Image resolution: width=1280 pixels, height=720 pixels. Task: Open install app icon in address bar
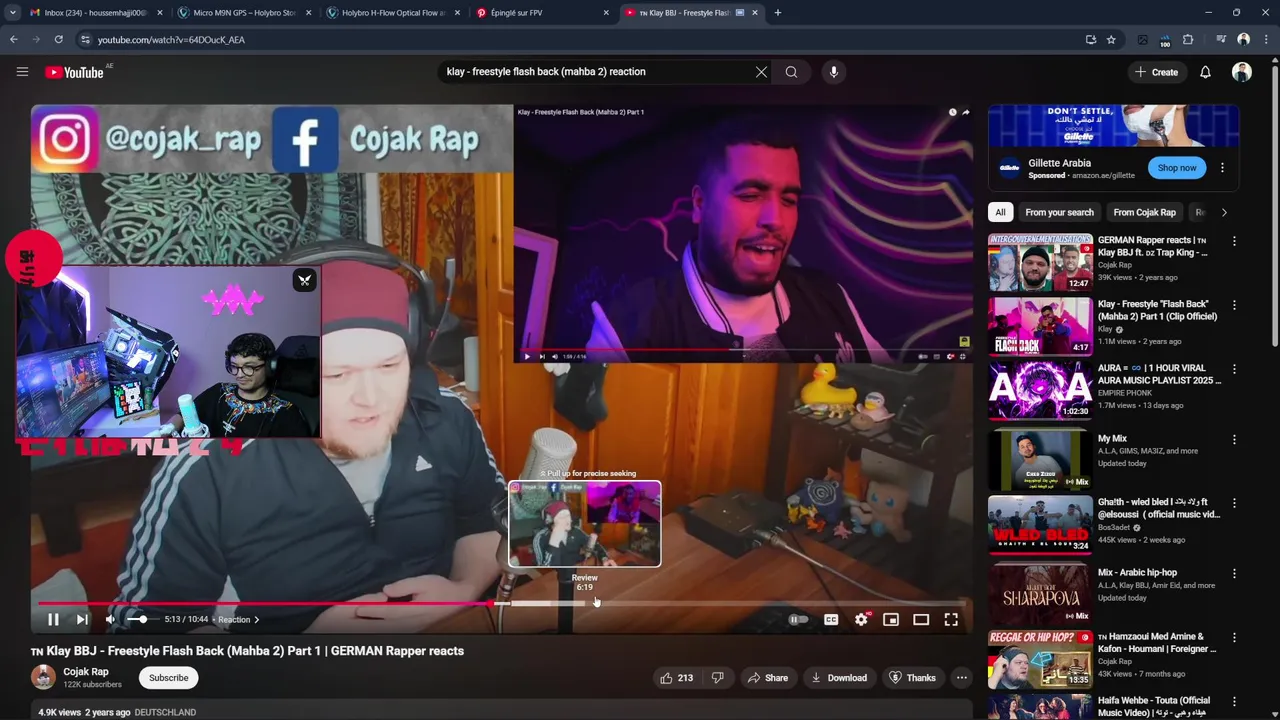click(x=1090, y=40)
